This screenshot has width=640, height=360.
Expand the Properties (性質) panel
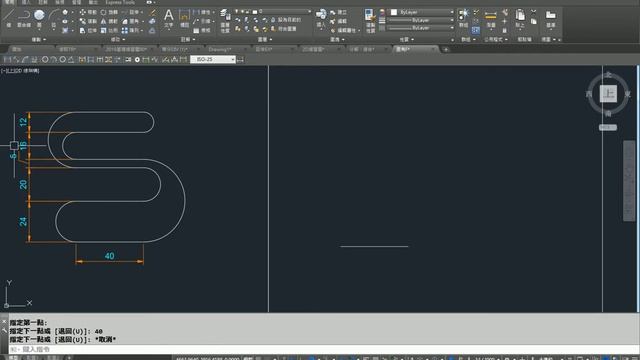(x=407, y=40)
